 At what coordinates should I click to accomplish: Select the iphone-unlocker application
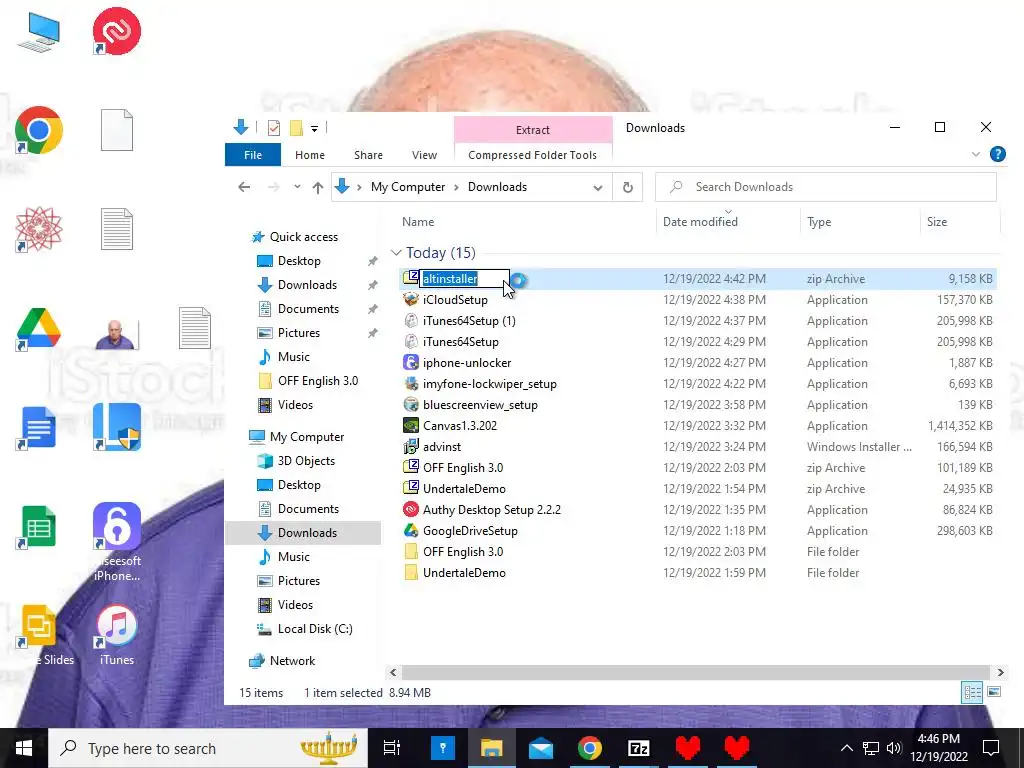click(467, 362)
